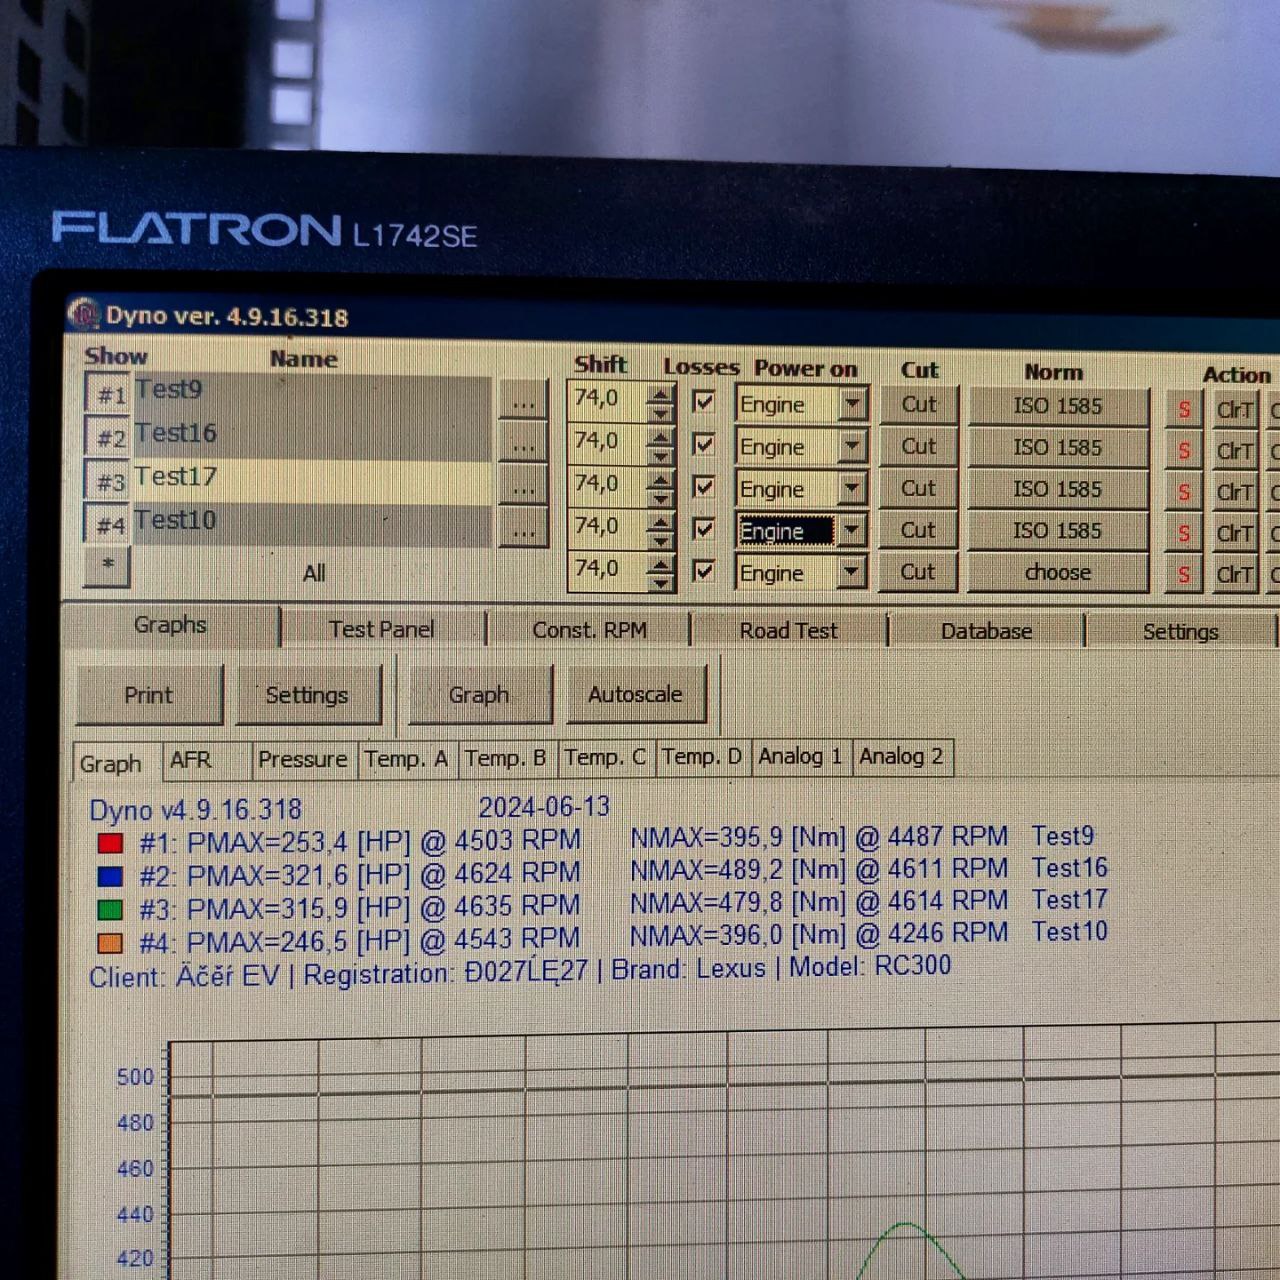Click the ISO 1585 norm button for Test9
The image size is (1280, 1280).
click(1057, 407)
